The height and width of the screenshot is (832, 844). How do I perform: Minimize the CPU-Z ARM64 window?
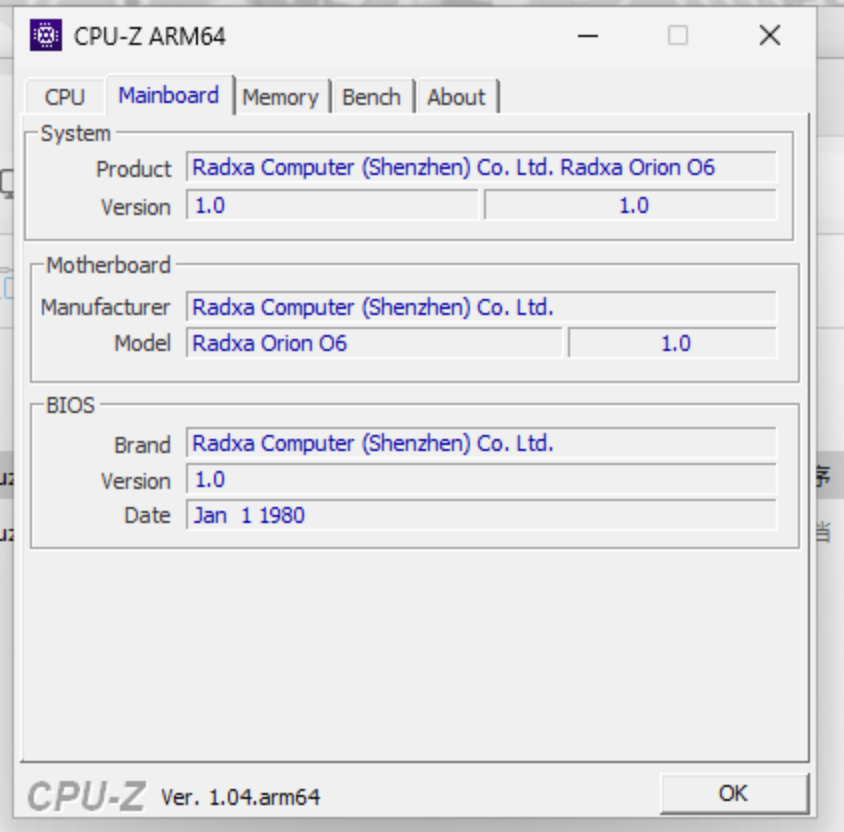tap(588, 36)
